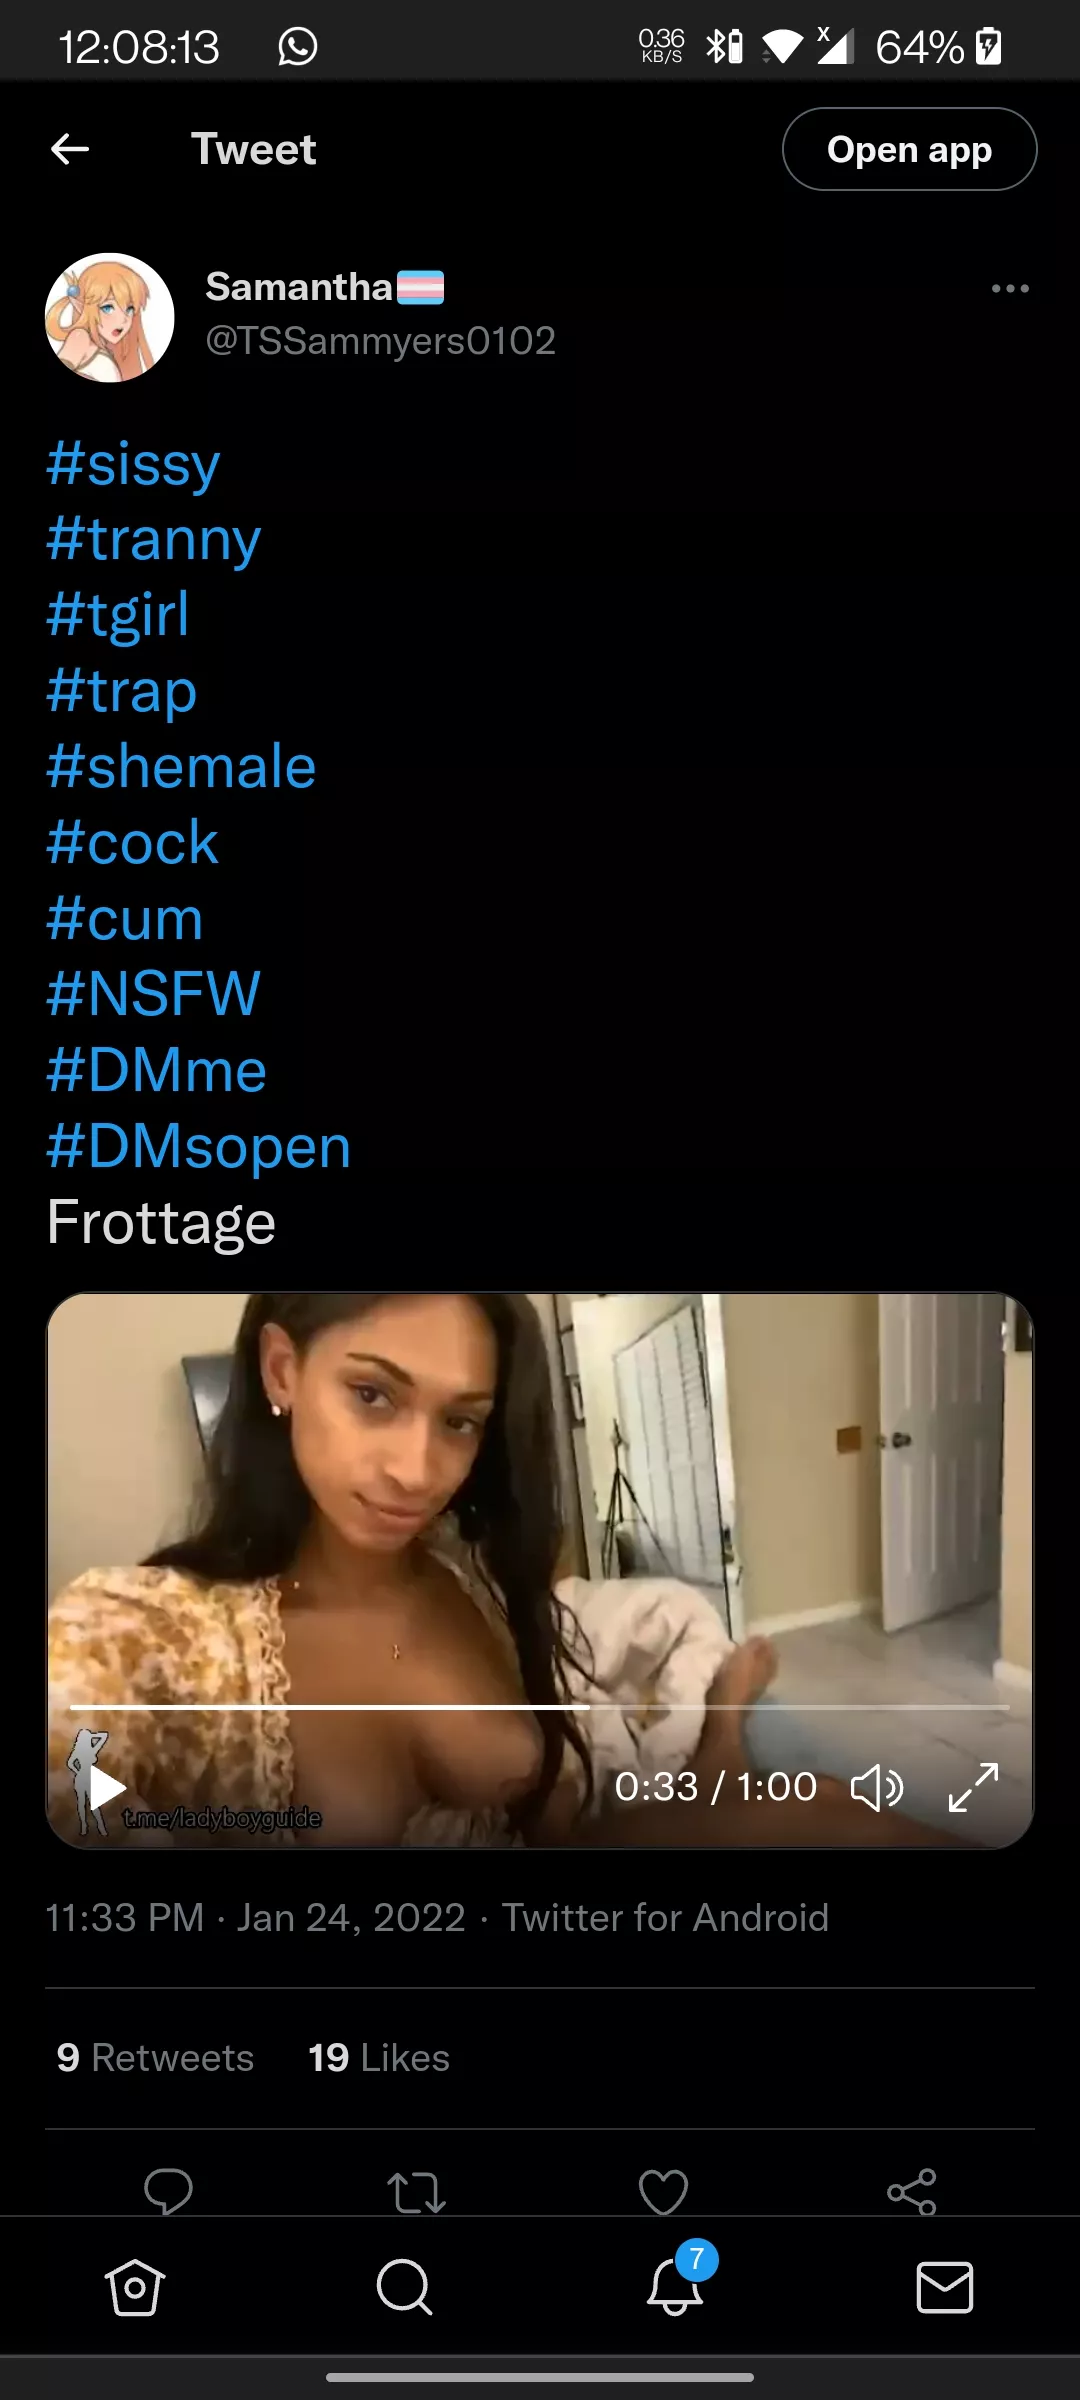Image resolution: width=1080 pixels, height=2400 pixels.
Task: Mute the video audio
Action: [877, 1787]
